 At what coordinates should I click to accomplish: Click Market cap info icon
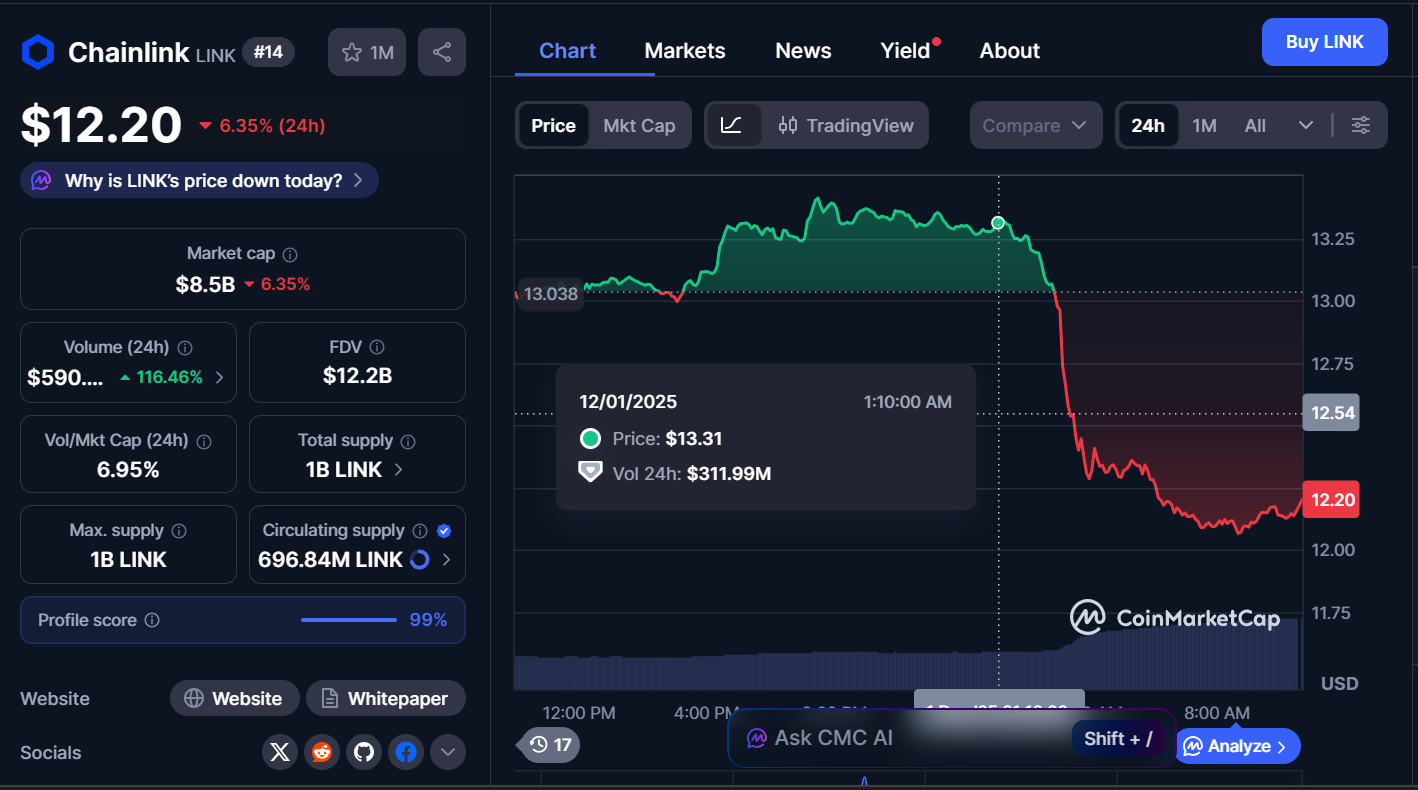pos(290,255)
